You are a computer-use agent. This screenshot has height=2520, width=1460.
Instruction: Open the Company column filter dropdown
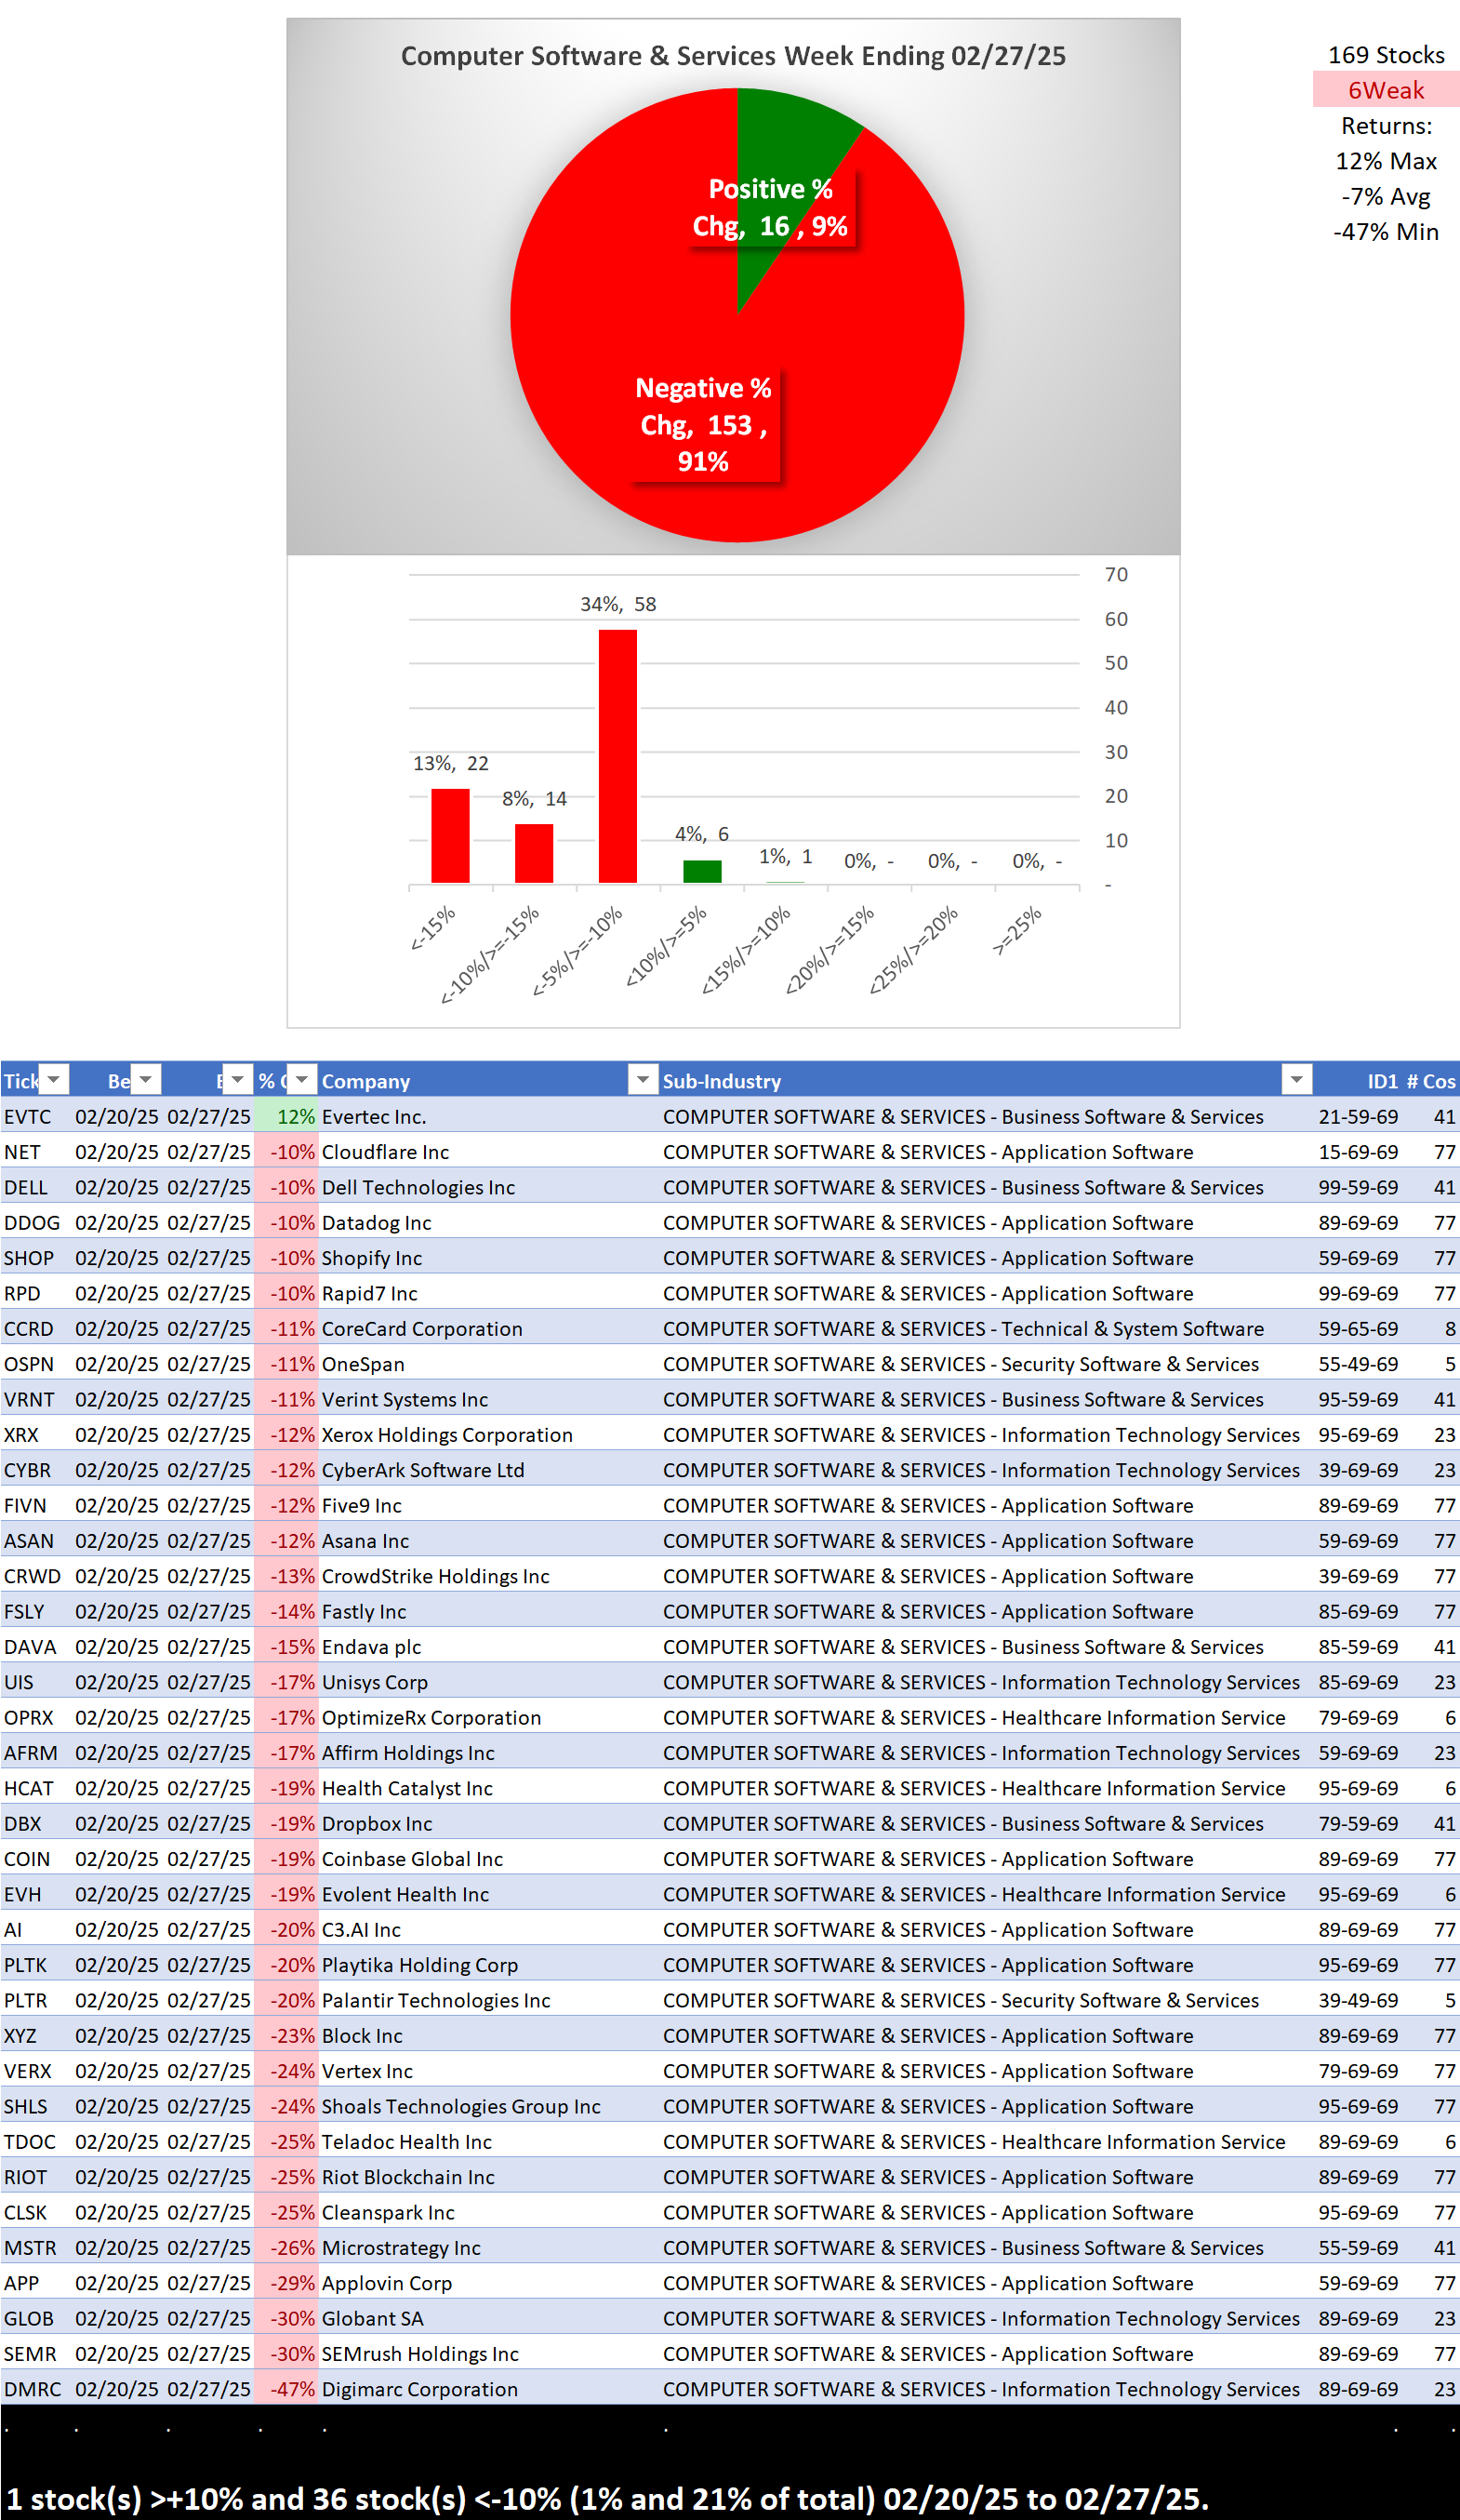643,1080
